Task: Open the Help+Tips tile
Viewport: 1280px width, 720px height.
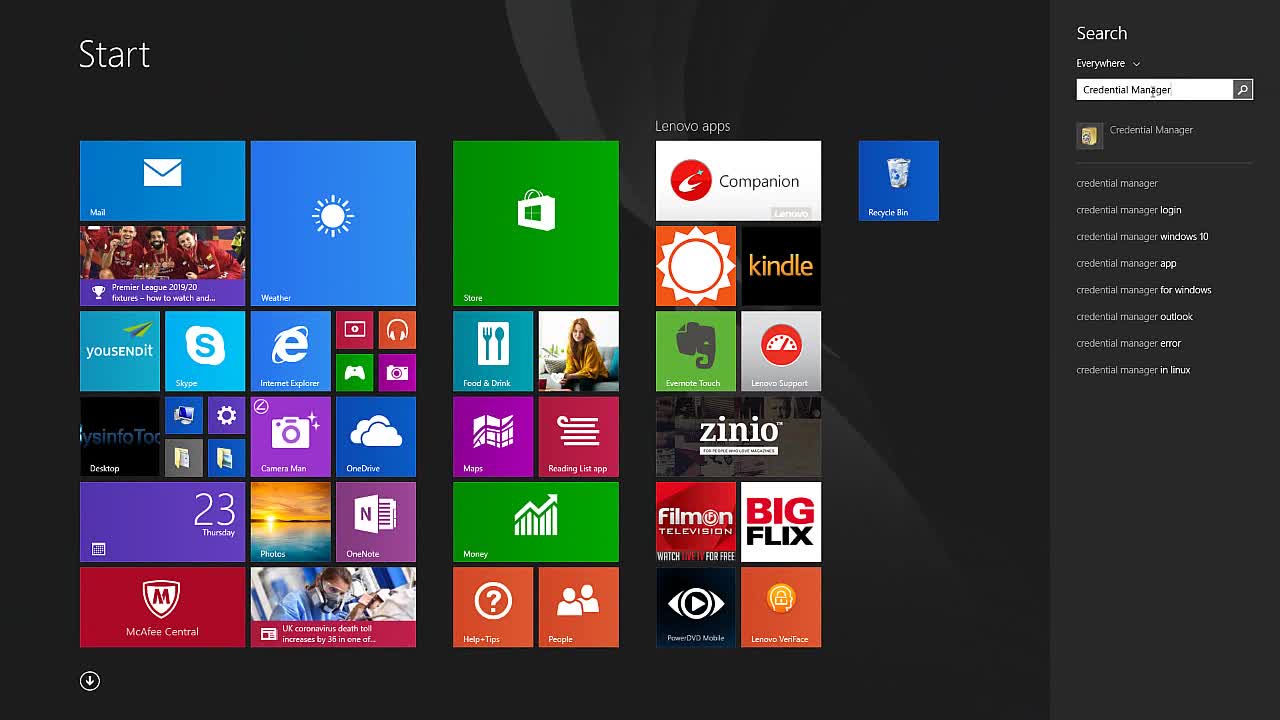Action: (x=493, y=607)
